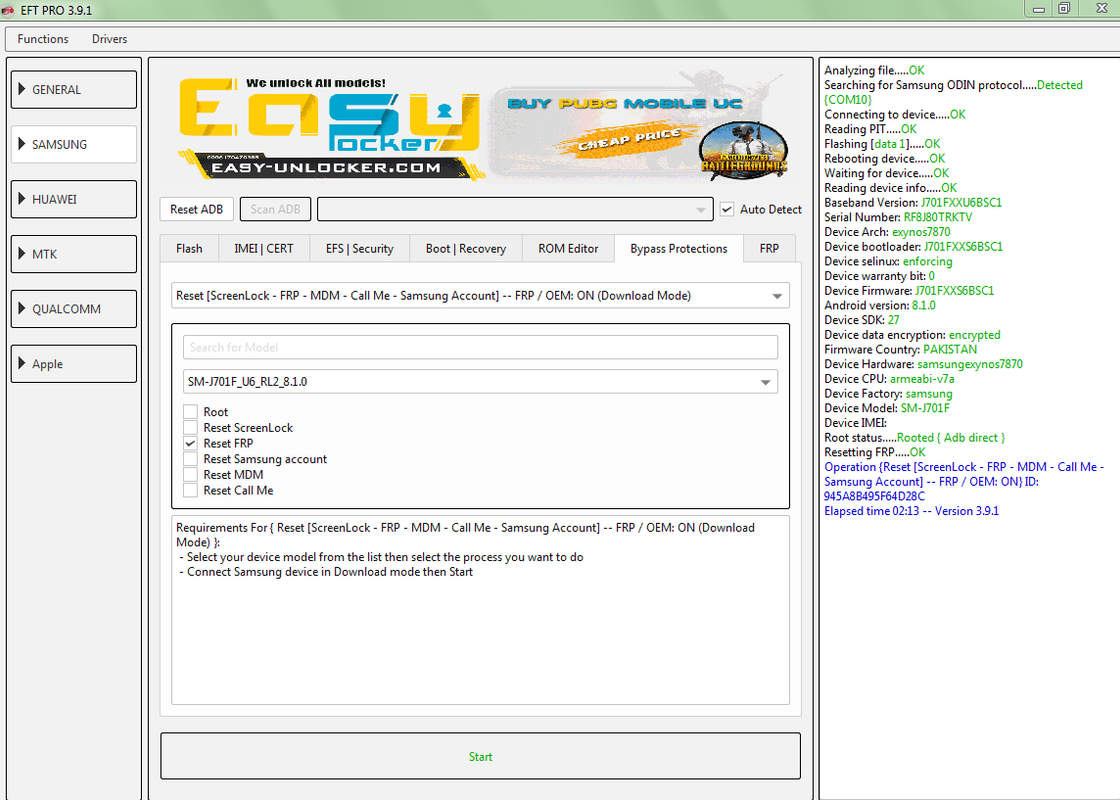Uncheck the Reset FRP checkbox
The image size is (1120, 800).
(191, 444)
